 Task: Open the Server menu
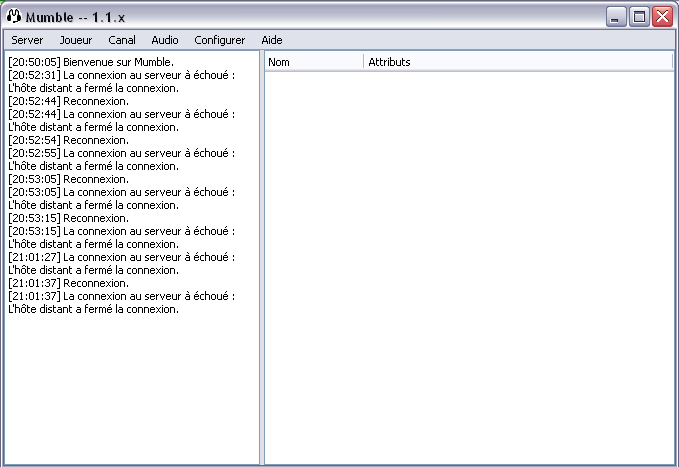click(27, 40)
